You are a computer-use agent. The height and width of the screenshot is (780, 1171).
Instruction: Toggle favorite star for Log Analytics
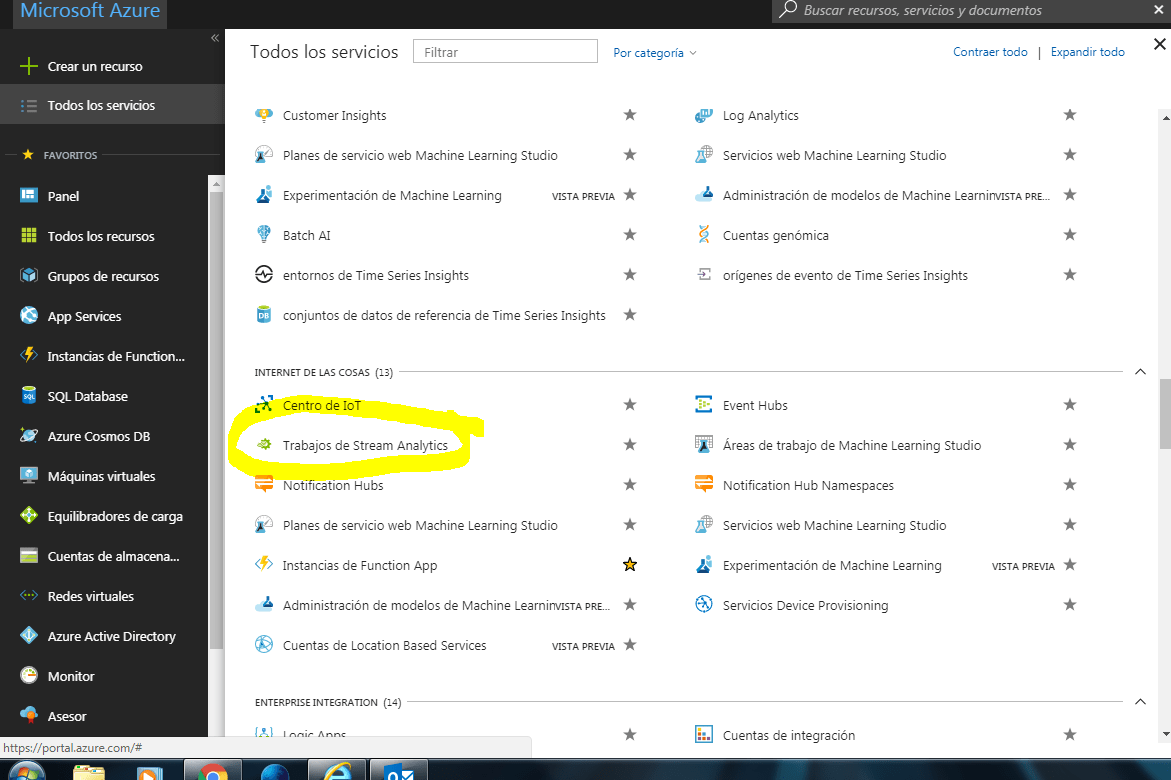pos(1069,114)
